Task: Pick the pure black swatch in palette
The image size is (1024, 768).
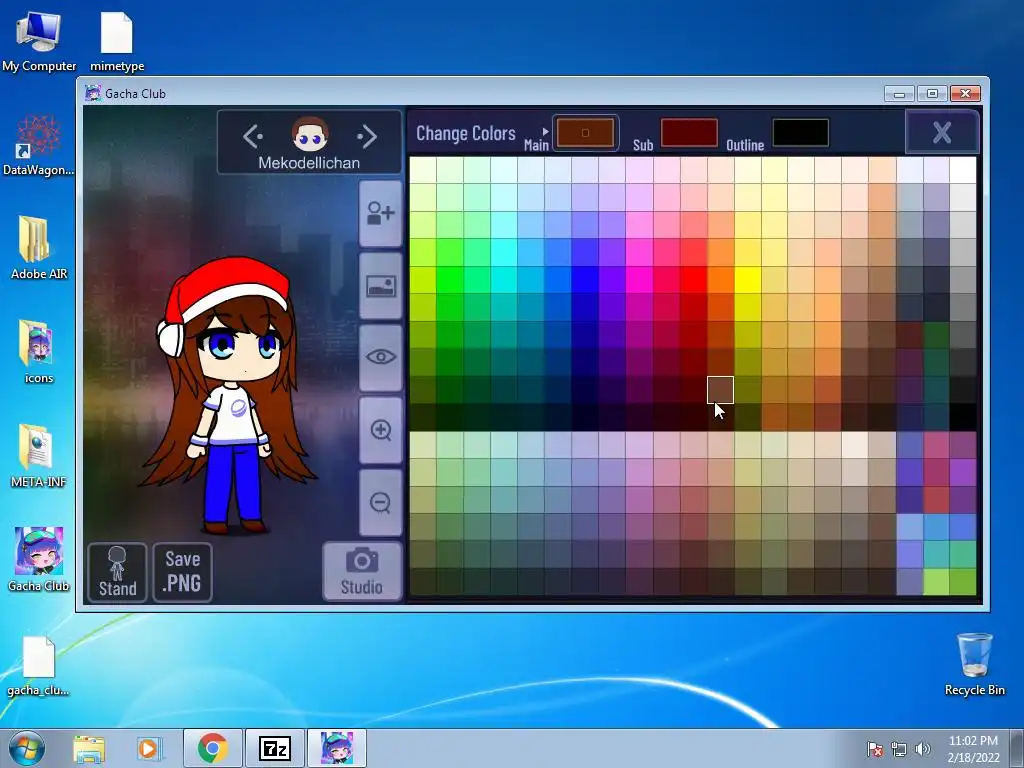Action: point(963,417)
